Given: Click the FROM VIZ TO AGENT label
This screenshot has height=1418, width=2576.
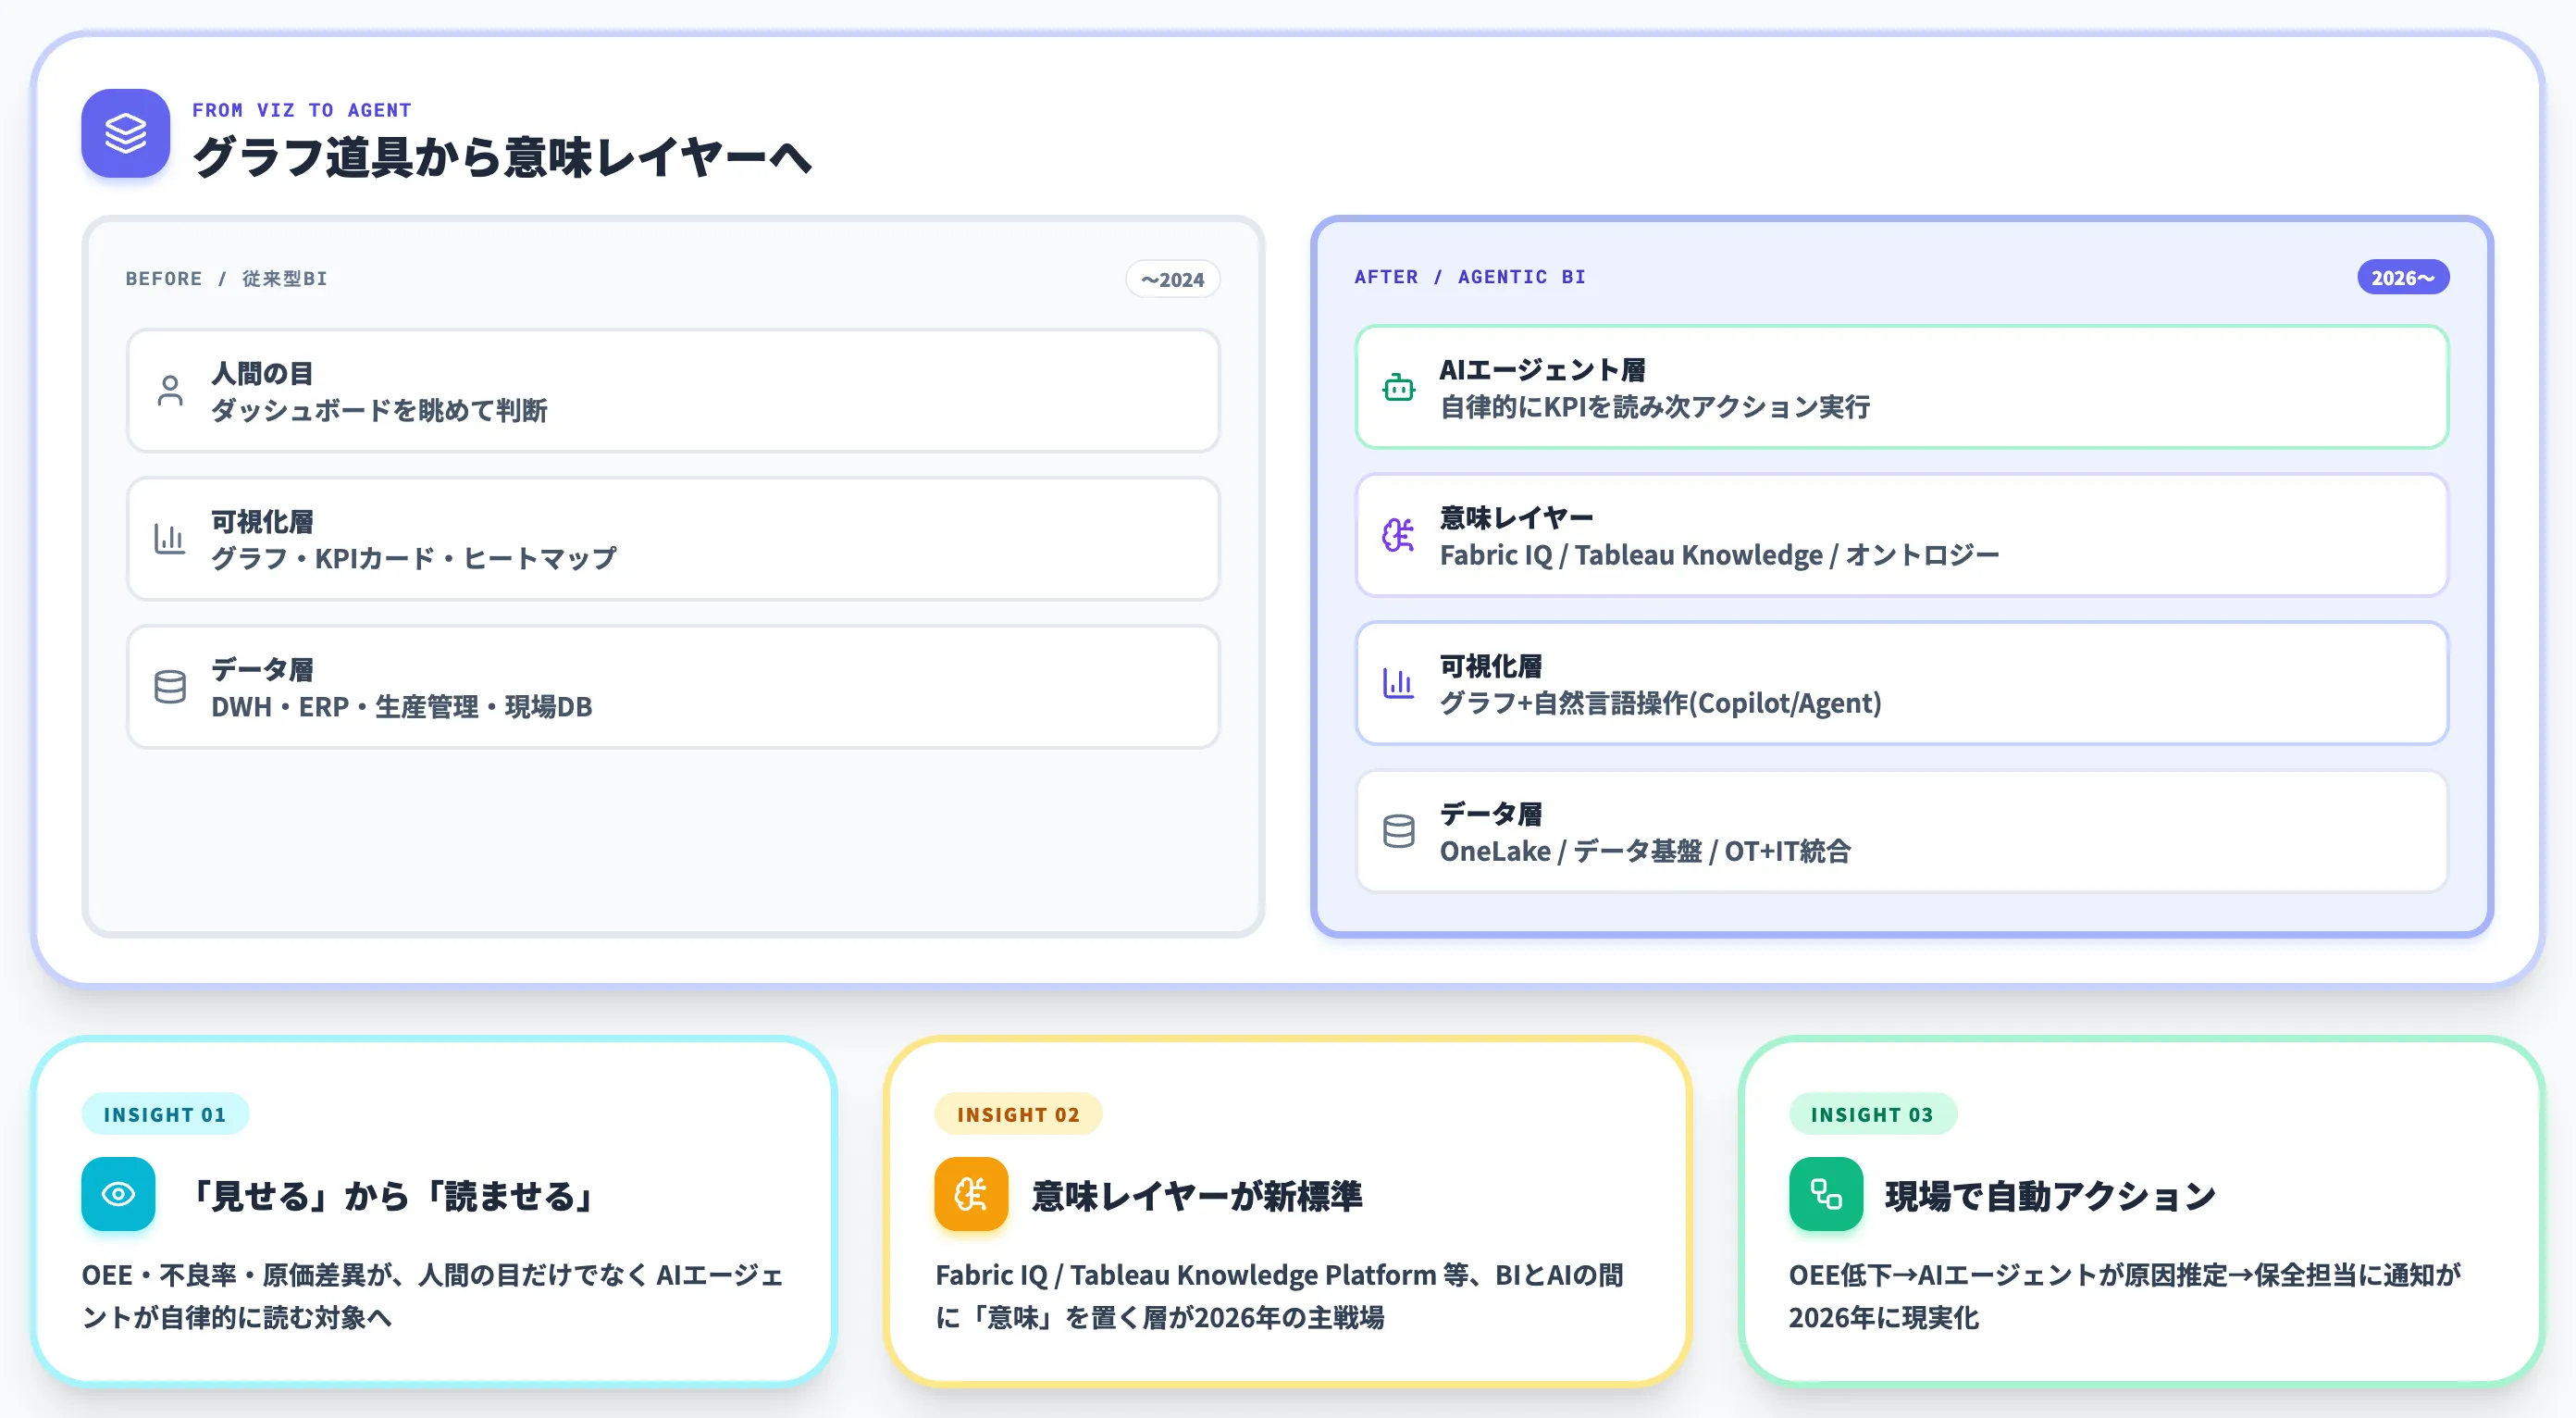Looking at the screenshot, I should coord(302,110).
